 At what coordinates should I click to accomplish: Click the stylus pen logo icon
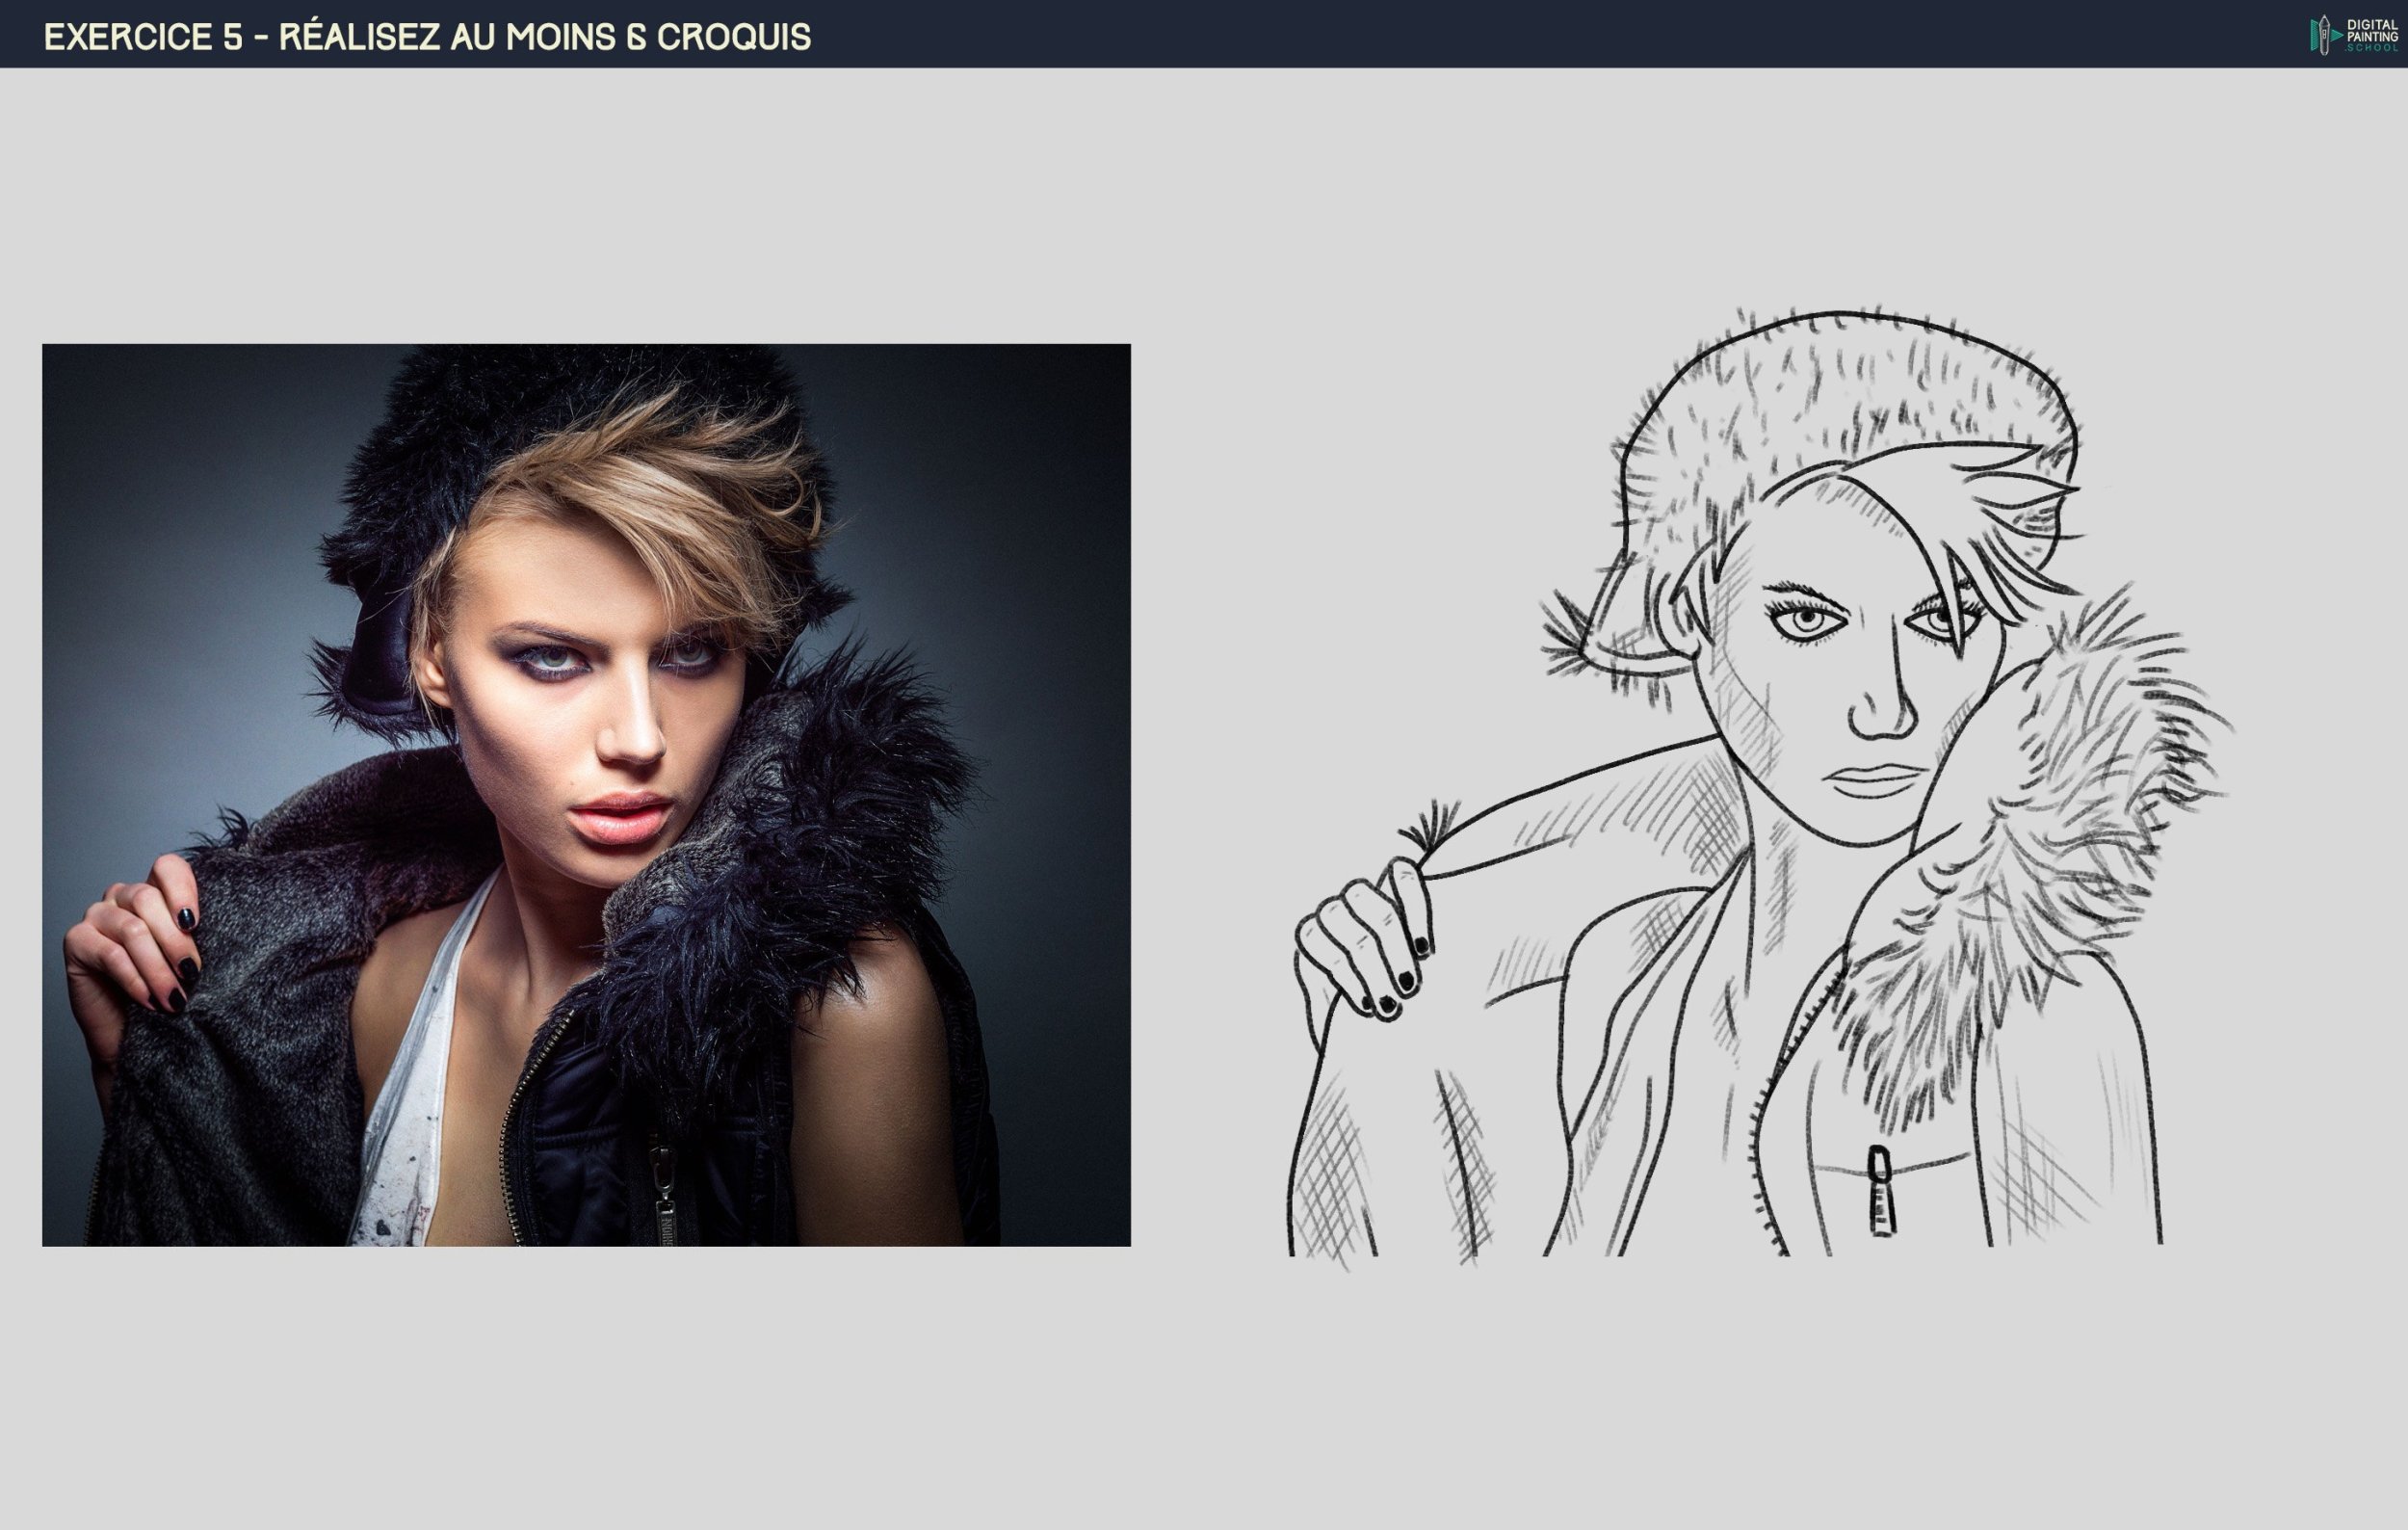click(2324, 36)
